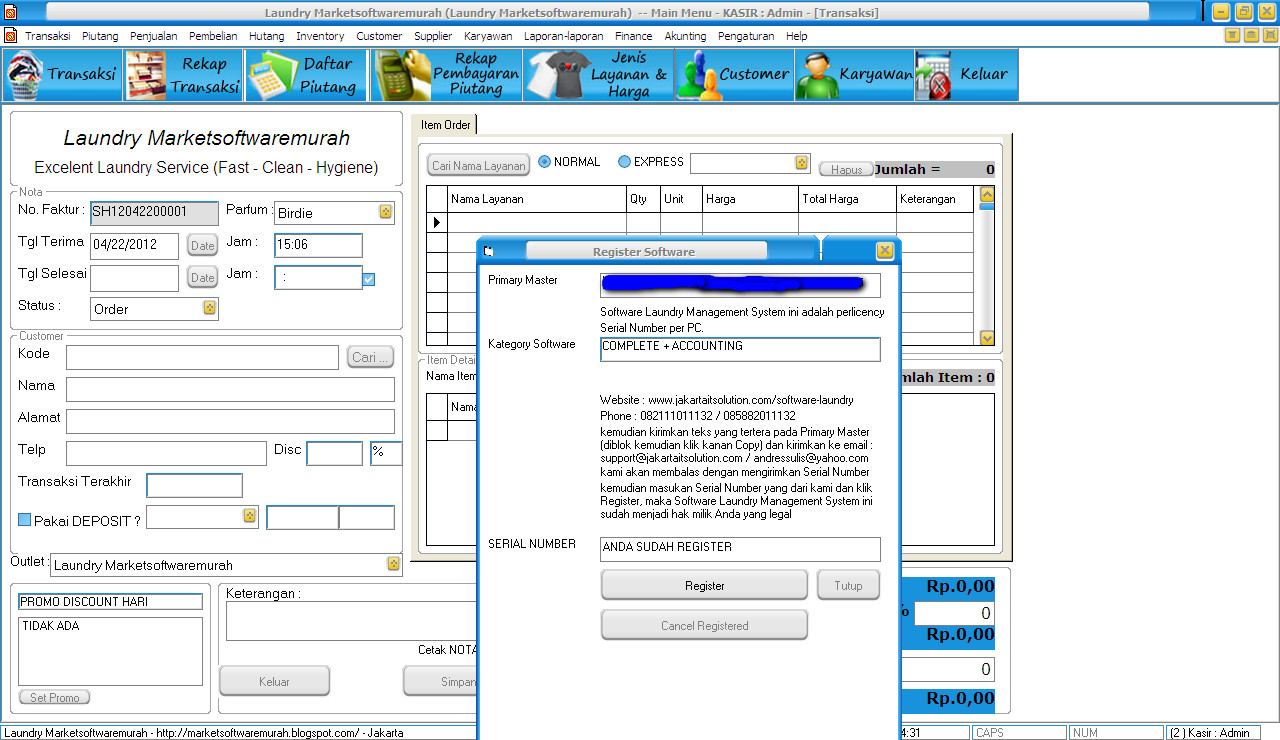Enable the Pakai DEPOSIT checkbox
The width and height of the screenshot is (1280, 740).
point(24,517)
